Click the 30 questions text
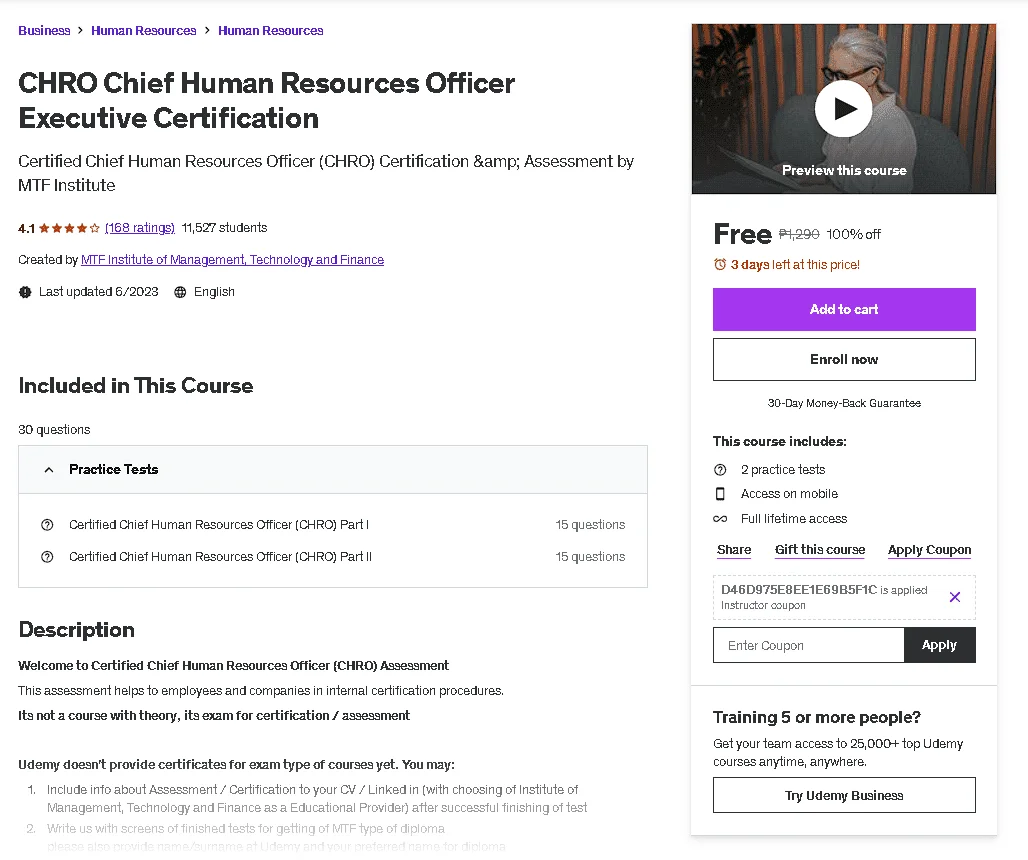The width and height of the screenshot is (1028, 860). coord(54,429)
